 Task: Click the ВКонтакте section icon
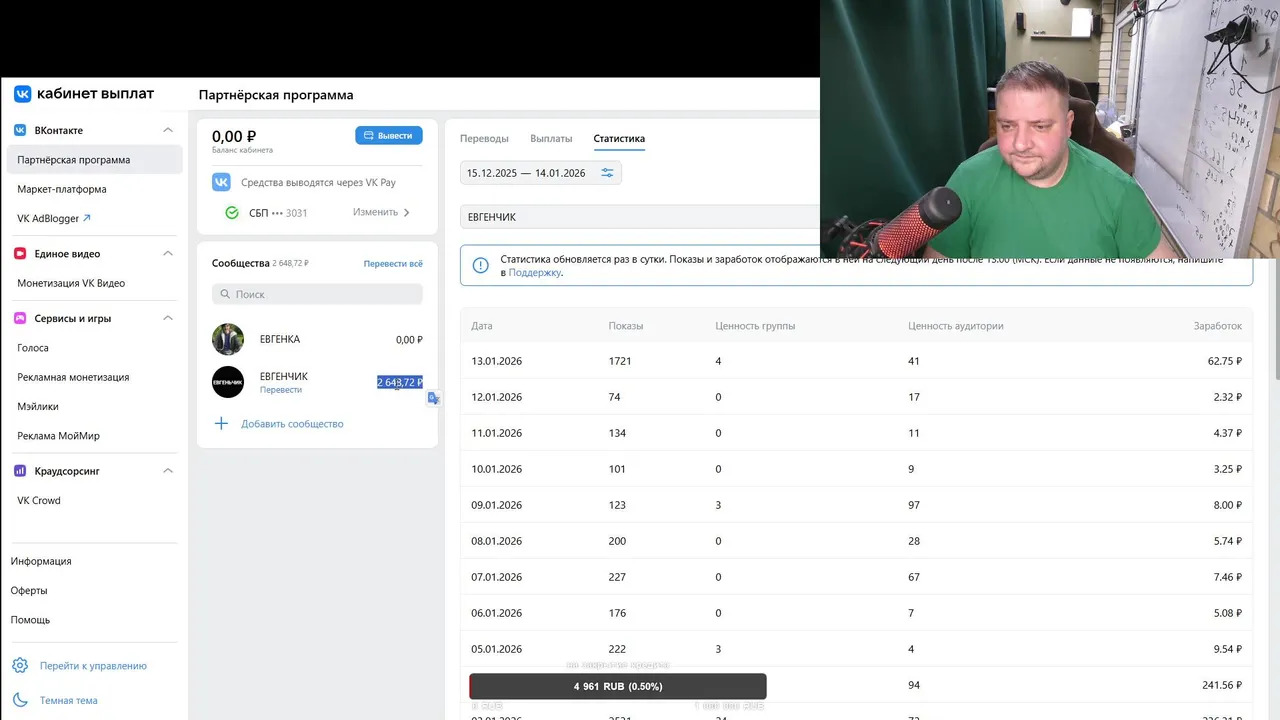(x=20, y=130)
